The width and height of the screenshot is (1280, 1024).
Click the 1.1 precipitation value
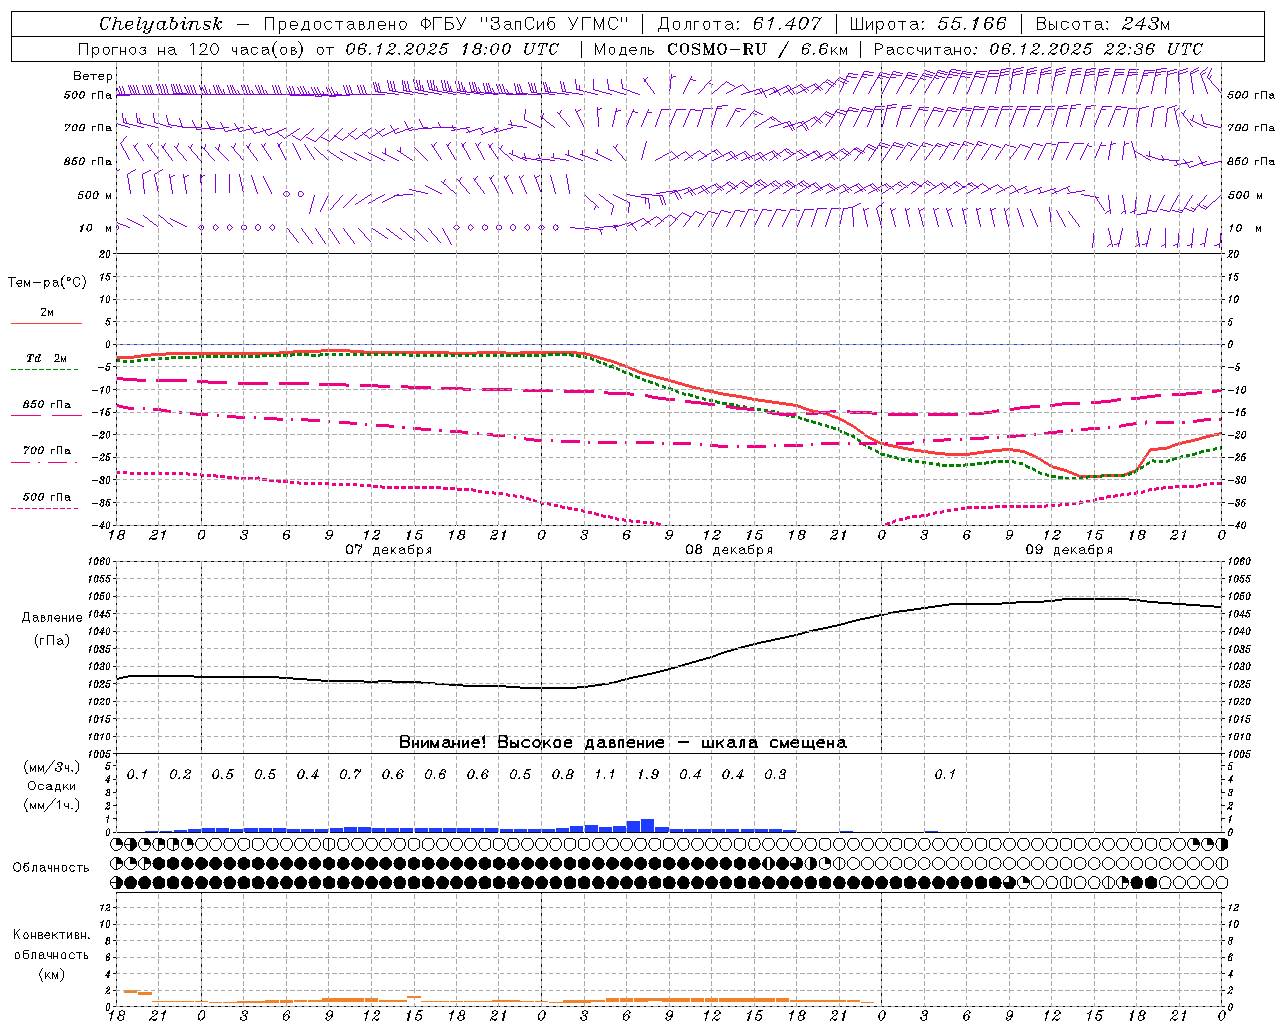pyautogui.click(x=605, y=774)
